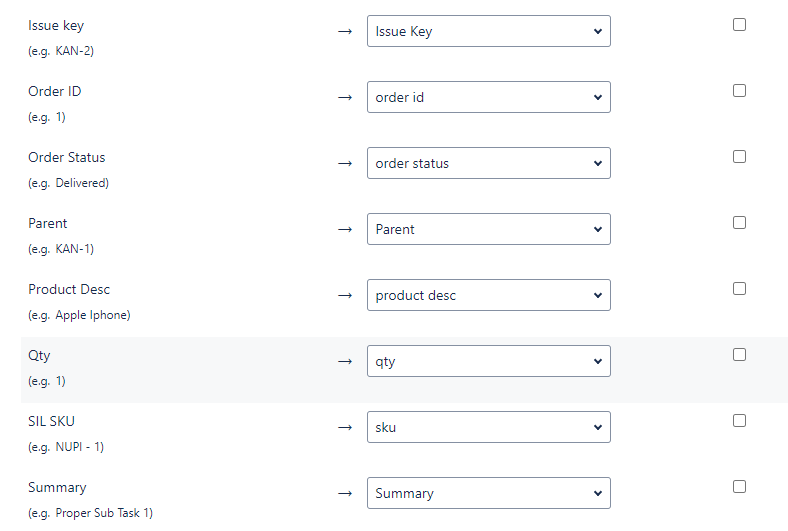The width and height of the screenshot is (788, 531).
Task: Expand the qty mapping dropdown
Action: pos(488,361)
